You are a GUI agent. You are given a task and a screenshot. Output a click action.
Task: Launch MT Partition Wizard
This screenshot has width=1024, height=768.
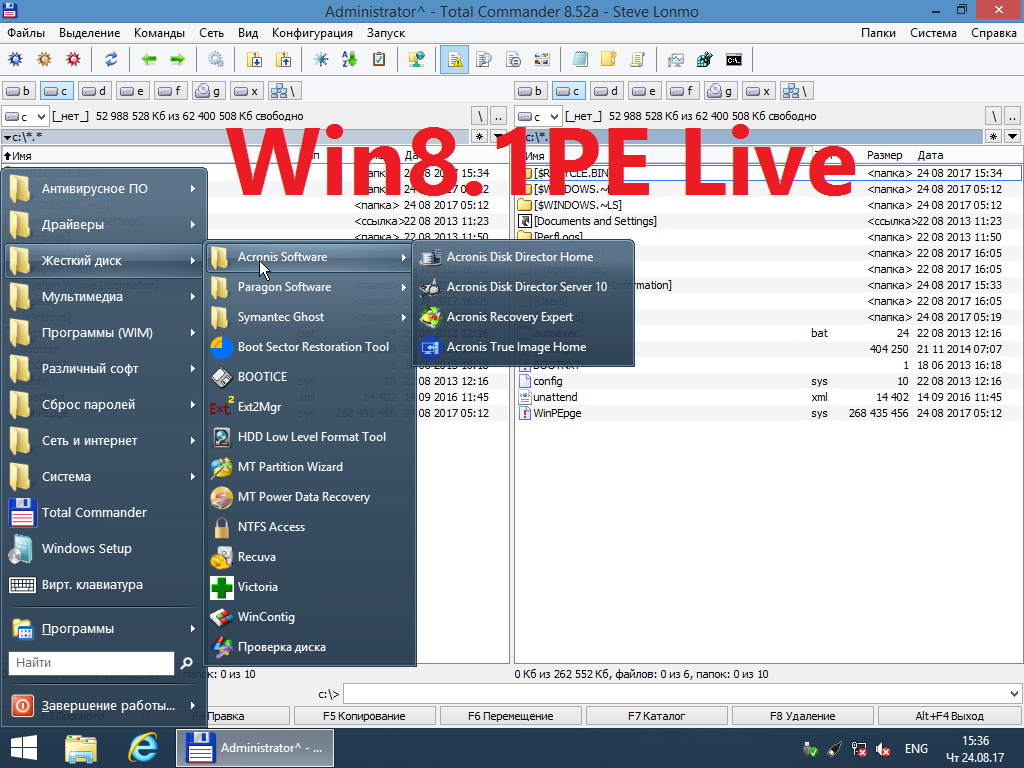pyautogui.click(x=310, y=467)
